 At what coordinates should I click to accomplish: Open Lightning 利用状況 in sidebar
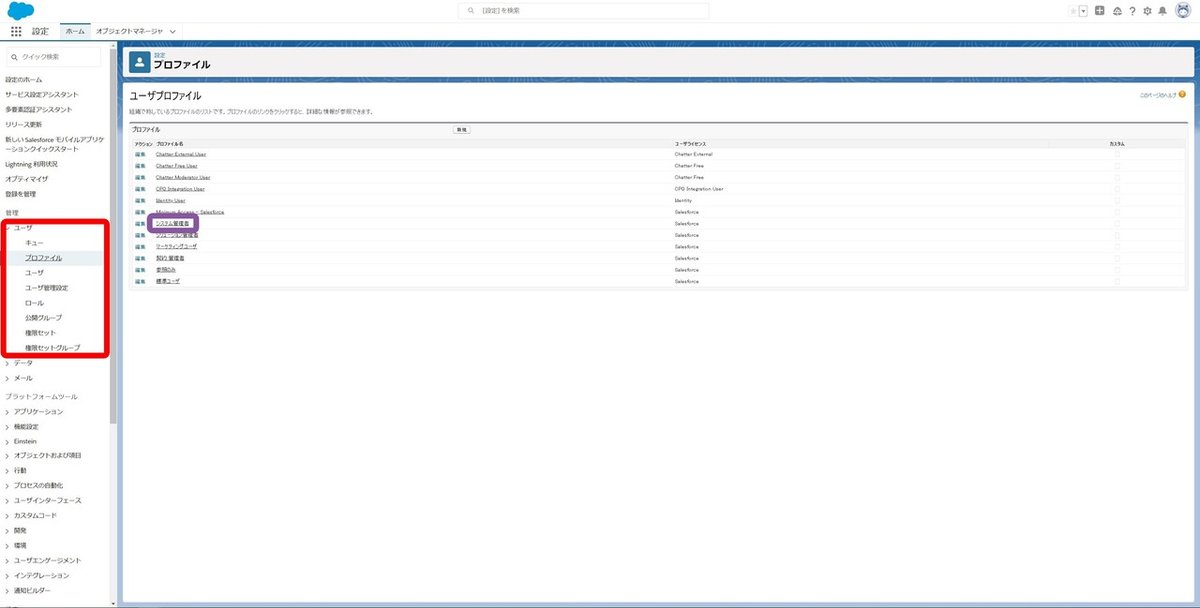[x=31, y=163]
